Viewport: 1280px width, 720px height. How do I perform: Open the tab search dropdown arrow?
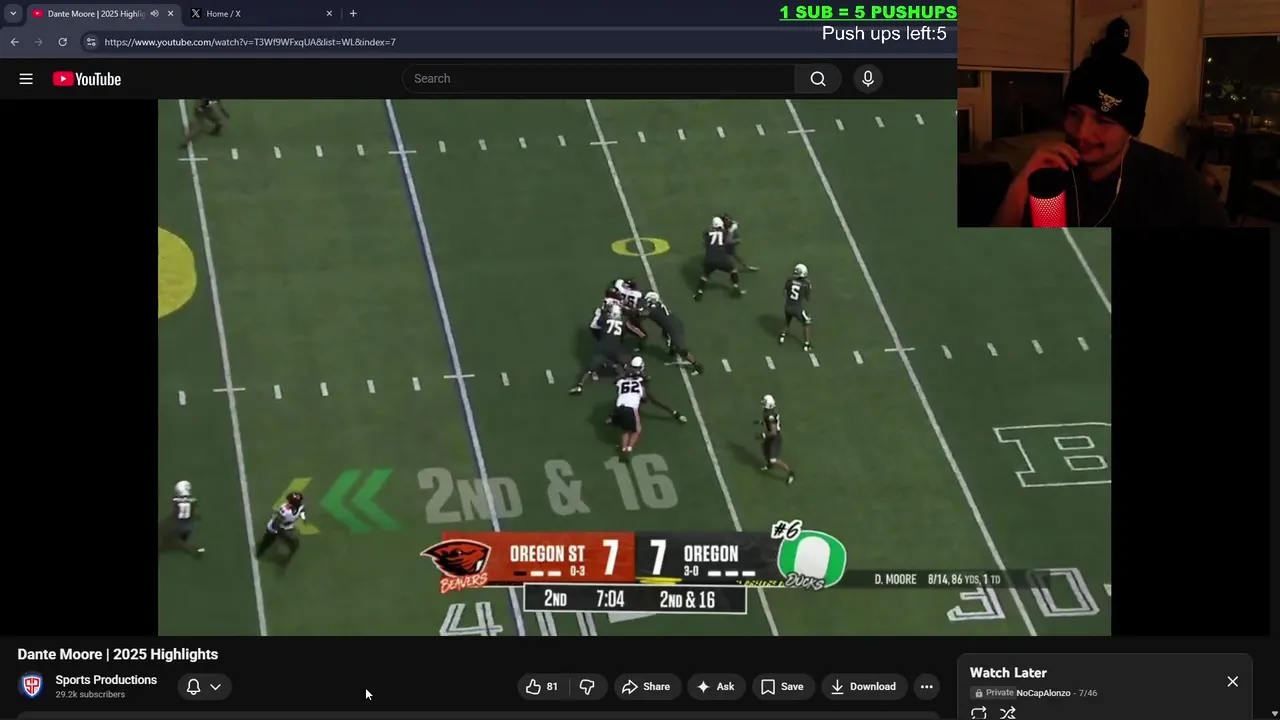pyautogui.click(x=13, y=13)
